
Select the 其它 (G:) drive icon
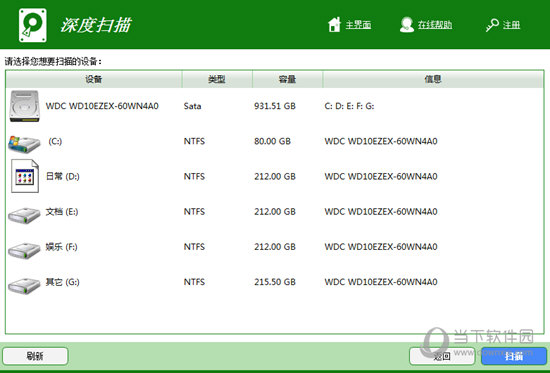[24, 286]
